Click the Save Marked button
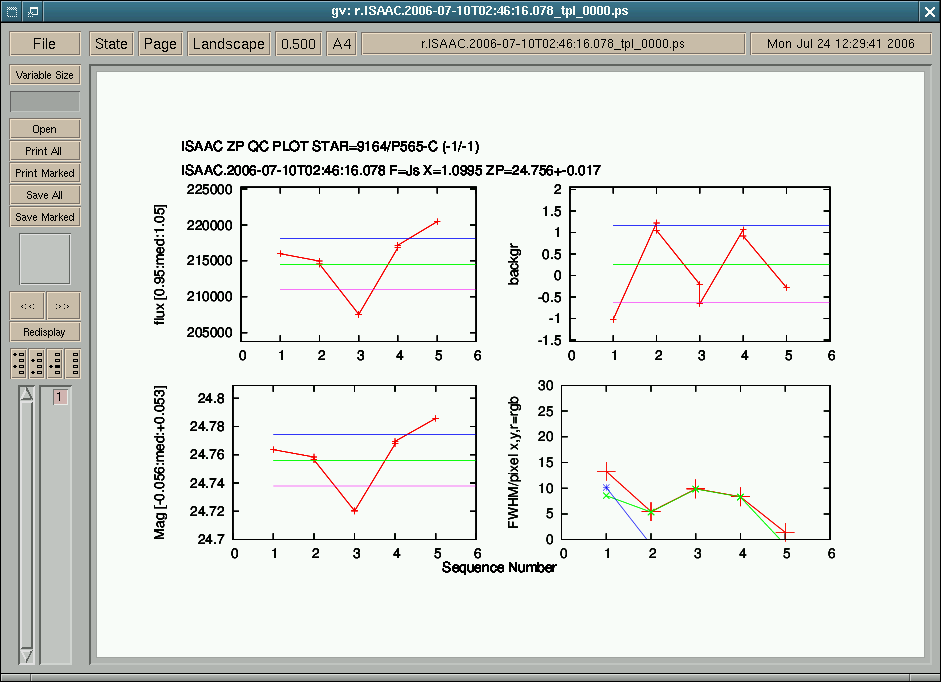Image resolution: width=941 pixels, height=682 pixels. [x=45, y=217]
